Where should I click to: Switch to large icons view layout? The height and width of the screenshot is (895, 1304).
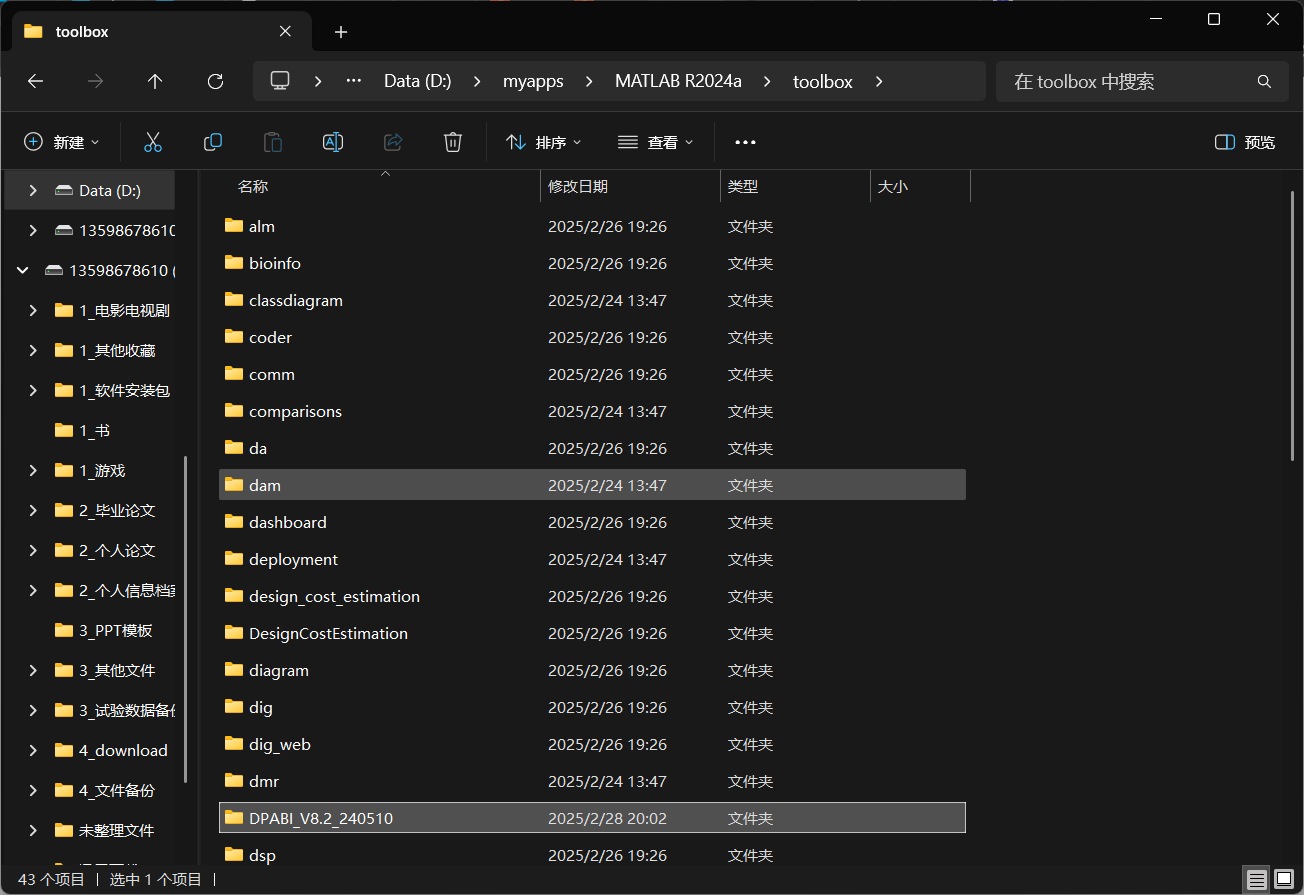click(1284, 880)
